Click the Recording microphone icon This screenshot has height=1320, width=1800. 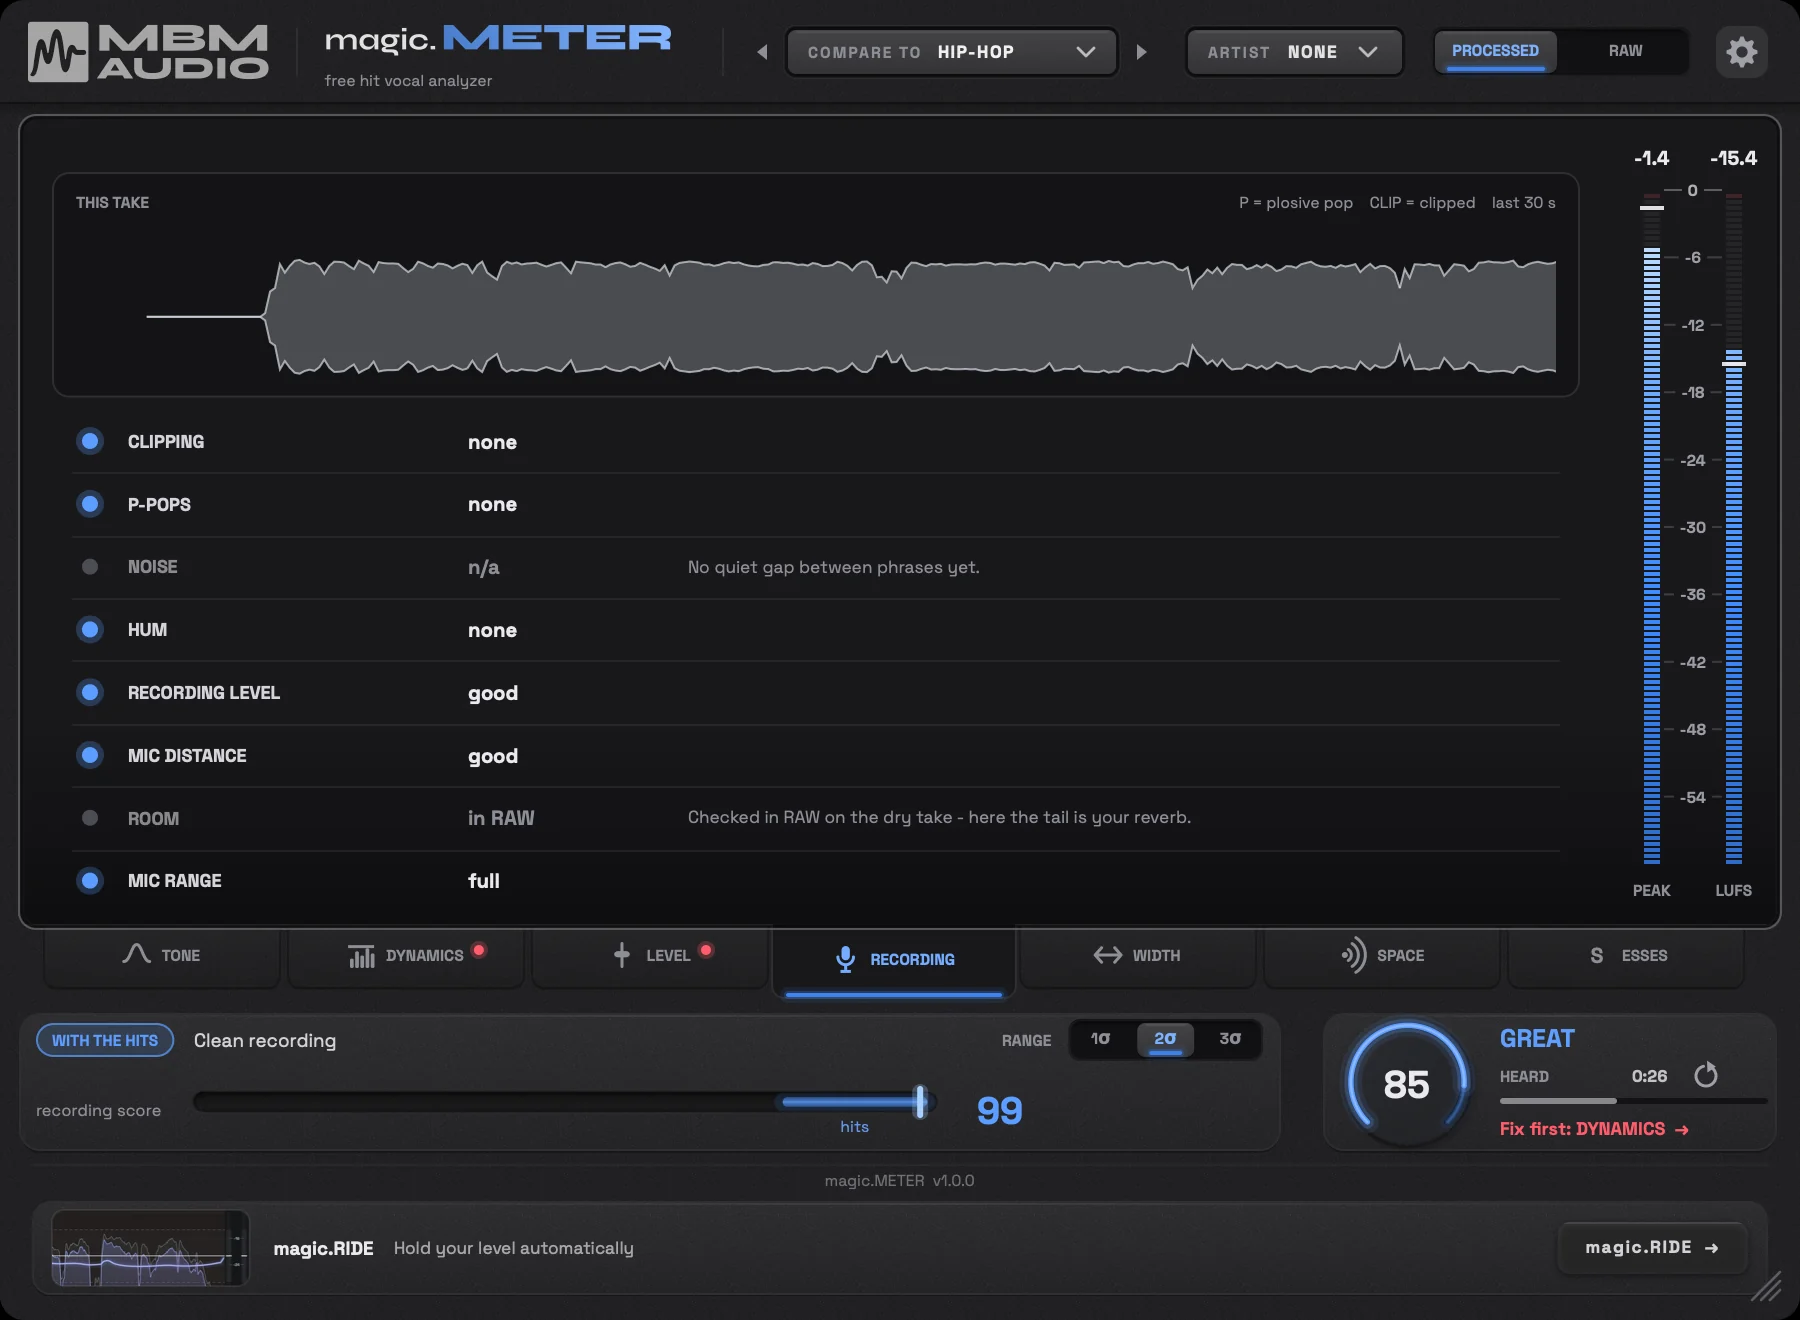[x=845, y=959]
